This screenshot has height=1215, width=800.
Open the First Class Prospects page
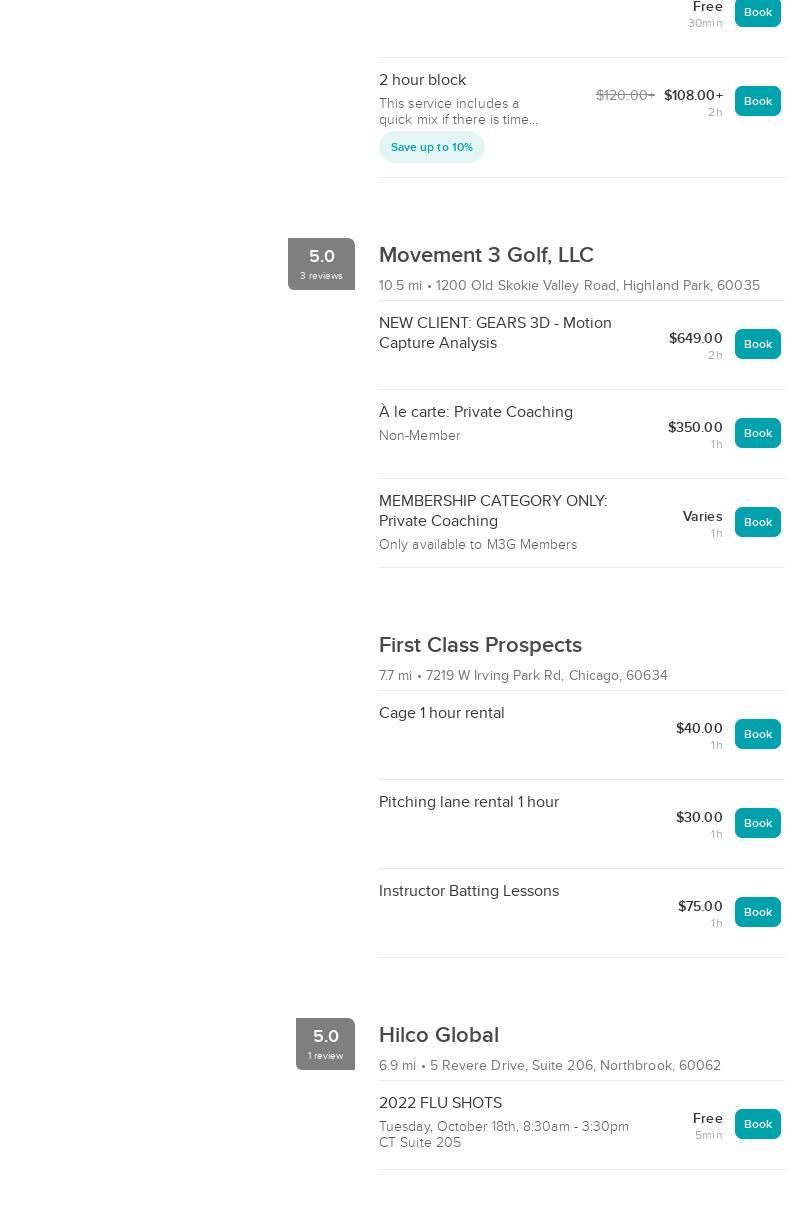click(480, 645)
